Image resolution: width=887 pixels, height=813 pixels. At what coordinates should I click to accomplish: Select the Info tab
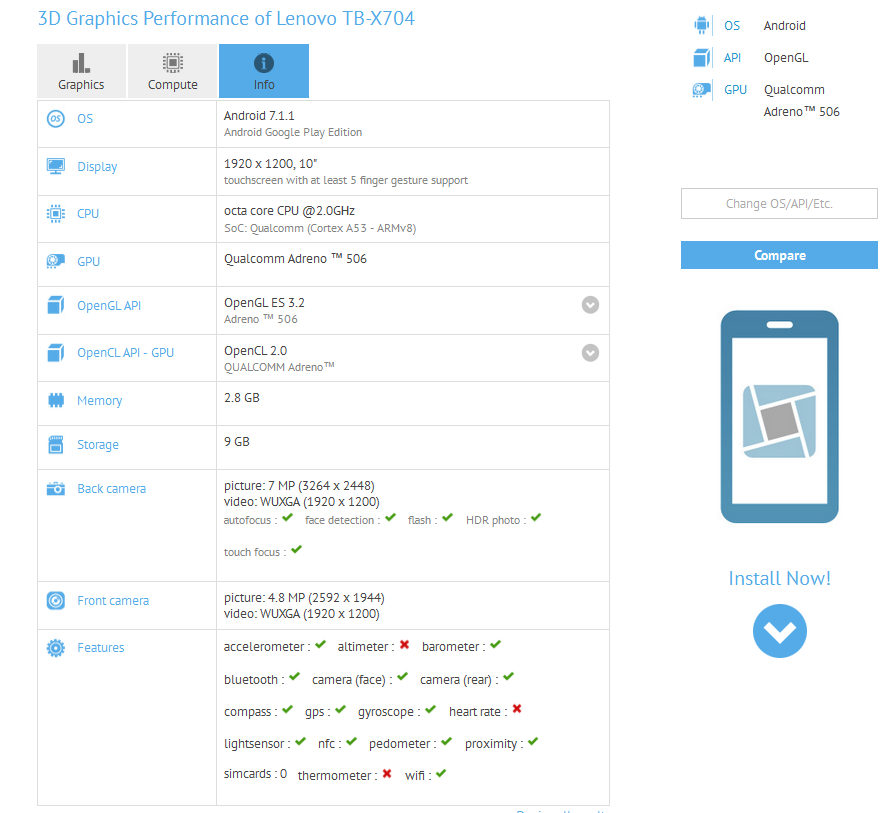(x=264, y=71)
